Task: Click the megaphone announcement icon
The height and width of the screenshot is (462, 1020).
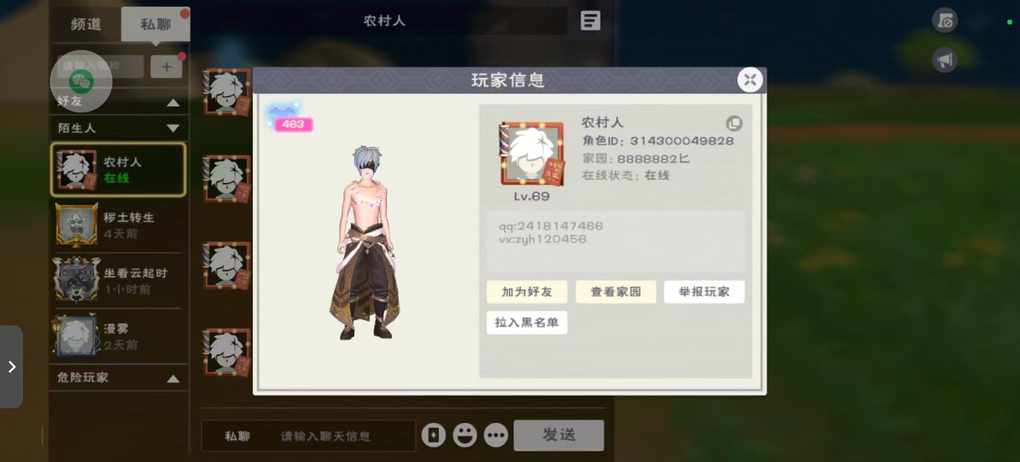Action: pyautogui.click(x=945, y=60)
